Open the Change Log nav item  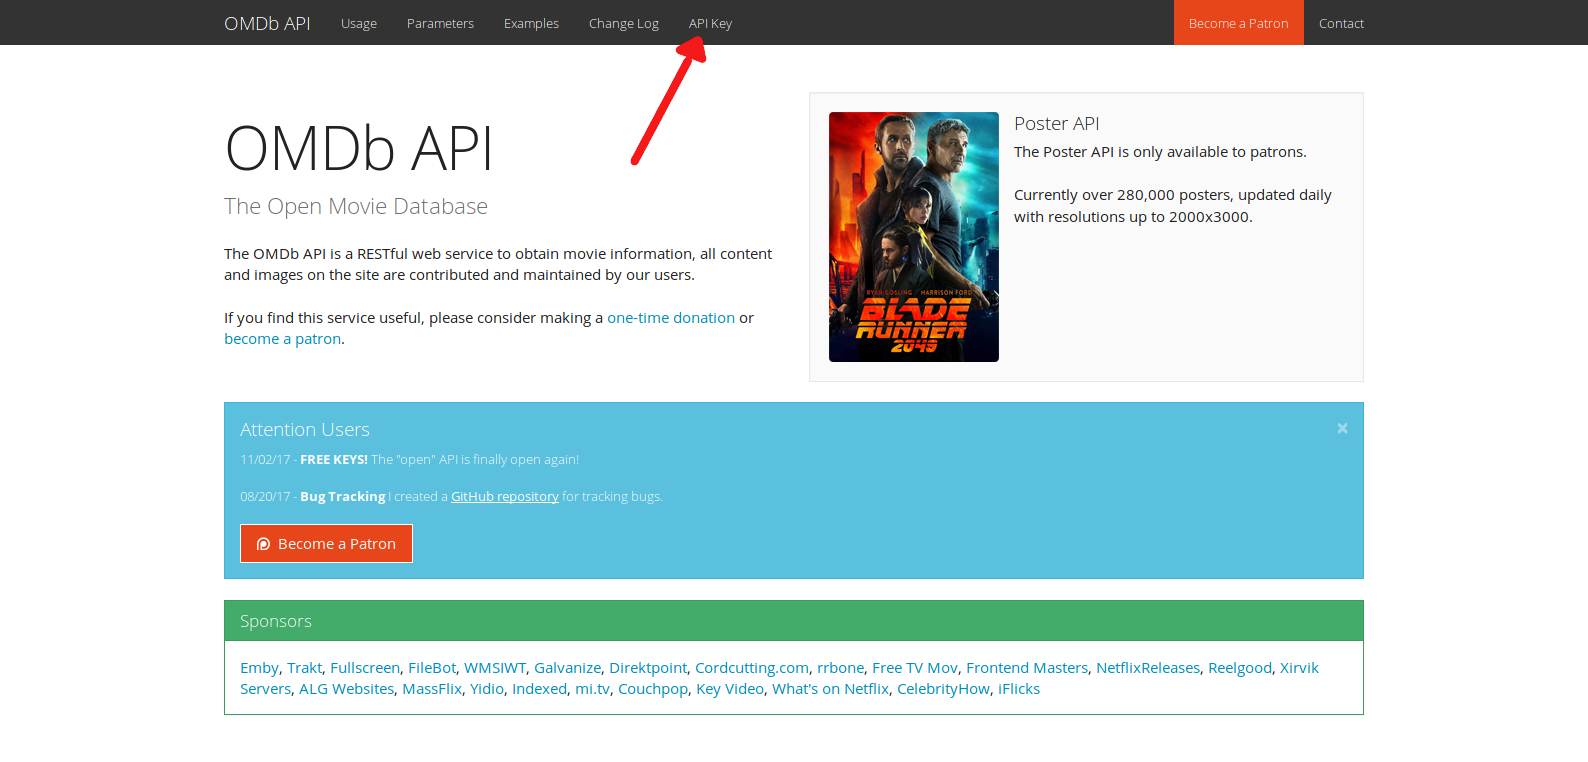pyautogui.click(x=624, y=23)
